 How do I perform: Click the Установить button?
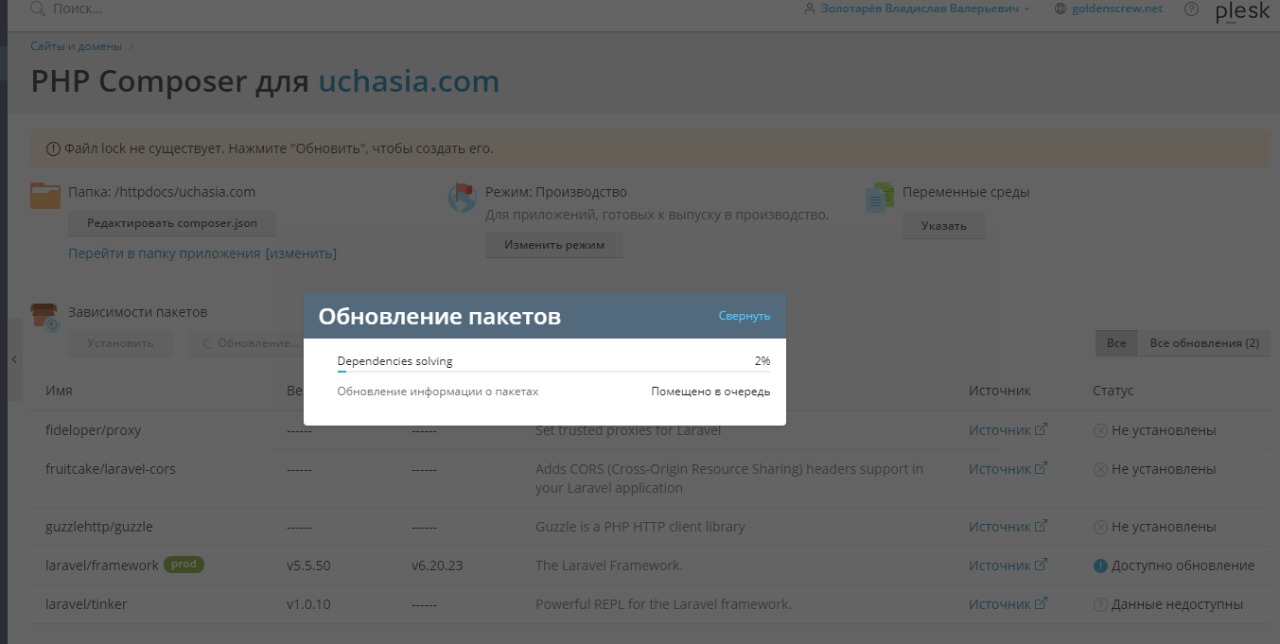[x=120, y=343]
